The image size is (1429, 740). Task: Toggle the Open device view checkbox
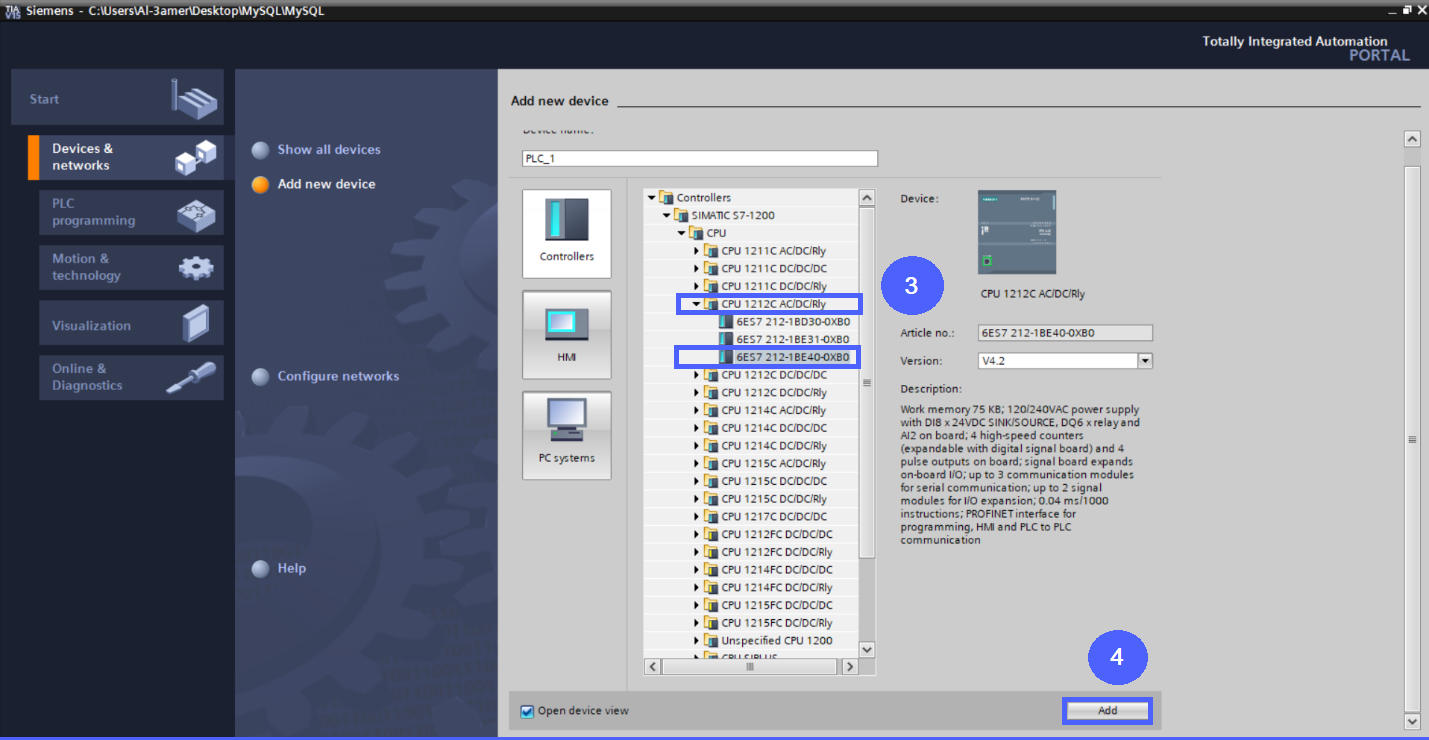[527, 711]
